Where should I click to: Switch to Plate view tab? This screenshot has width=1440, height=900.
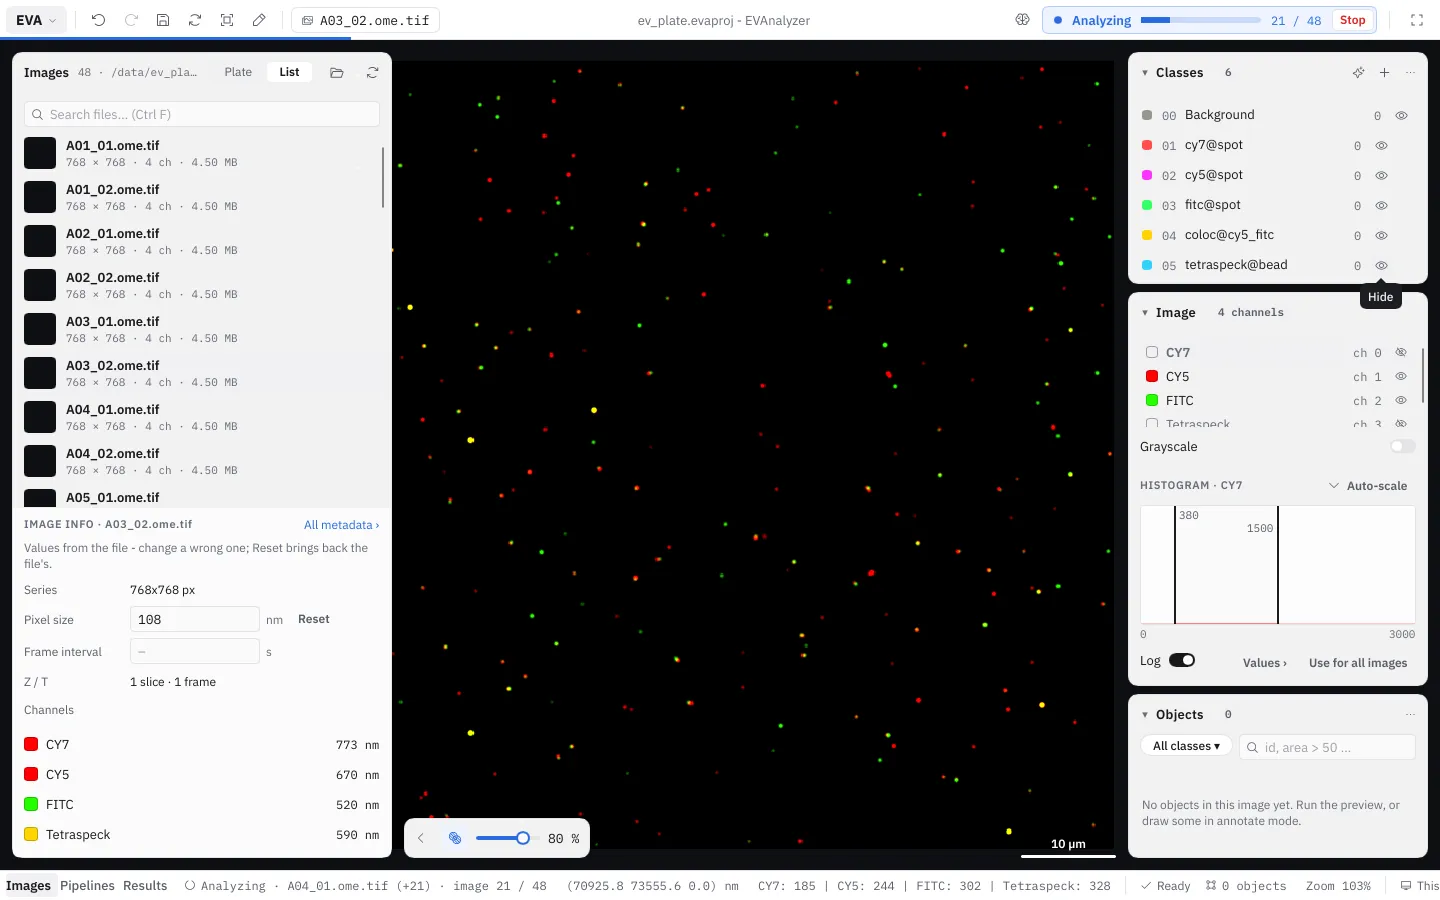238,72
